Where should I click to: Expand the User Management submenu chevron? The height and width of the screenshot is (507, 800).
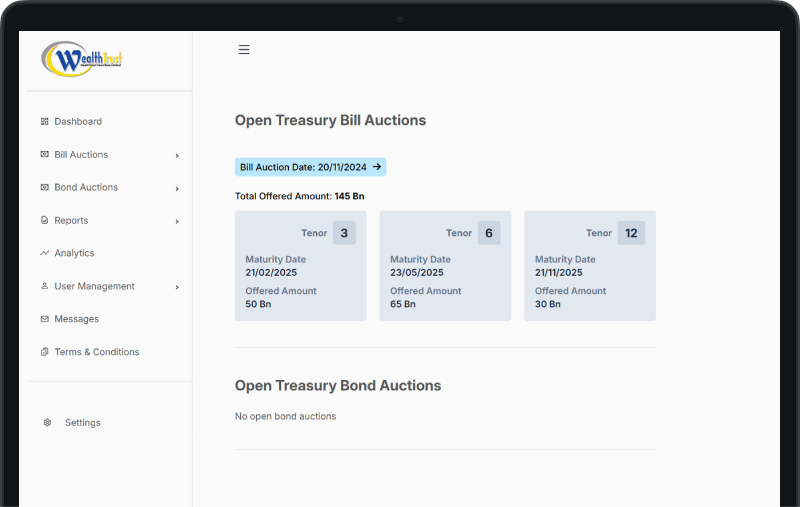point(177,287)
